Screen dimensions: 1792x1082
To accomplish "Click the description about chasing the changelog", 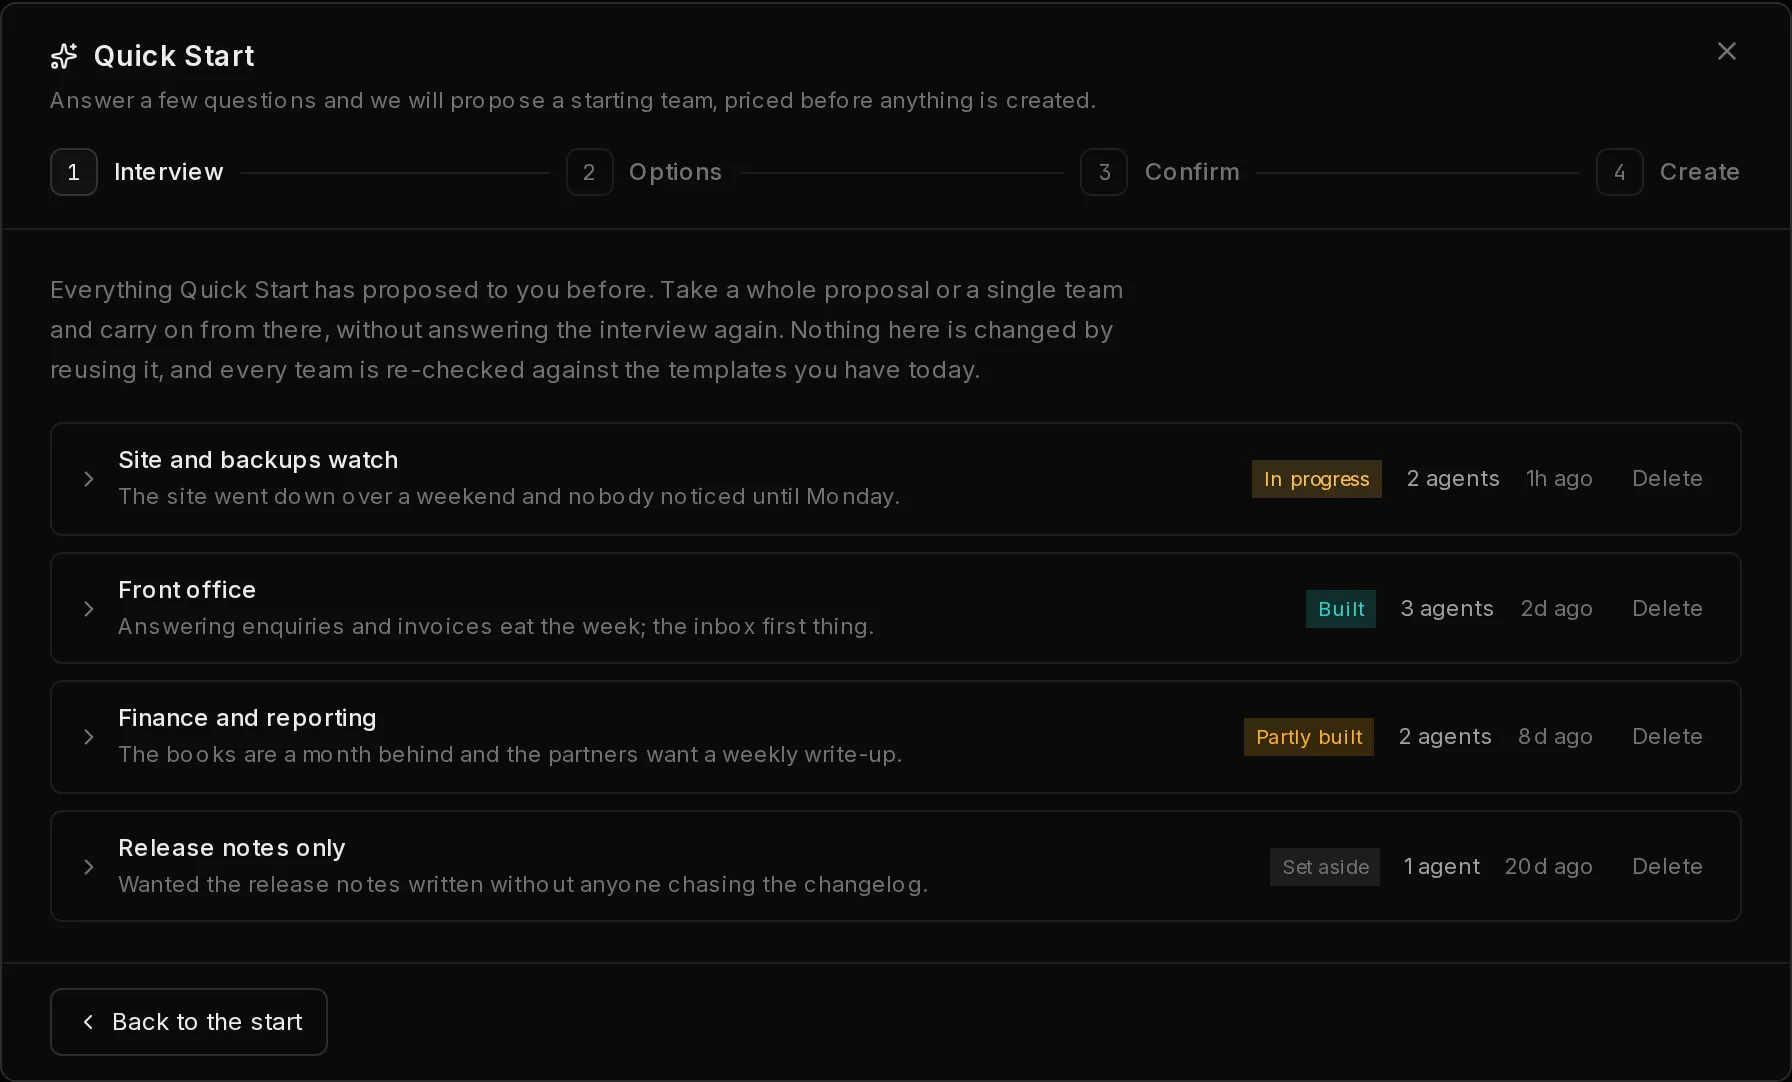I will tap(523, 885).
